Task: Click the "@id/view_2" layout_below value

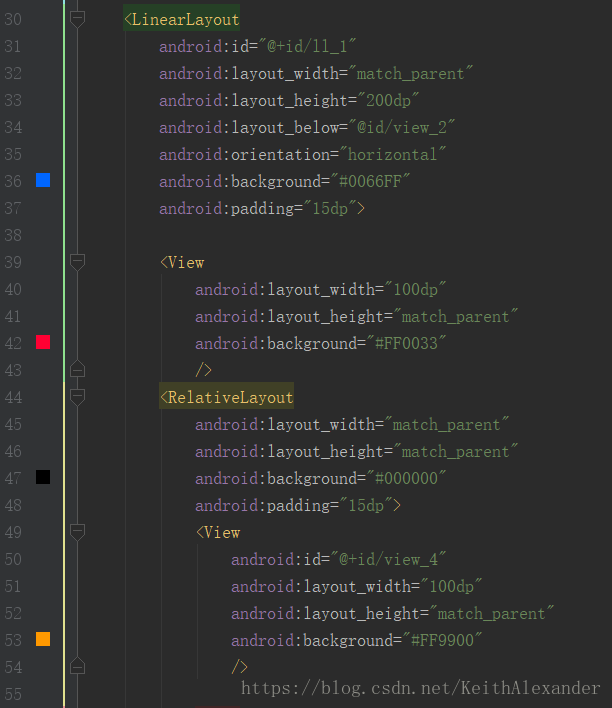Action: 402,127
